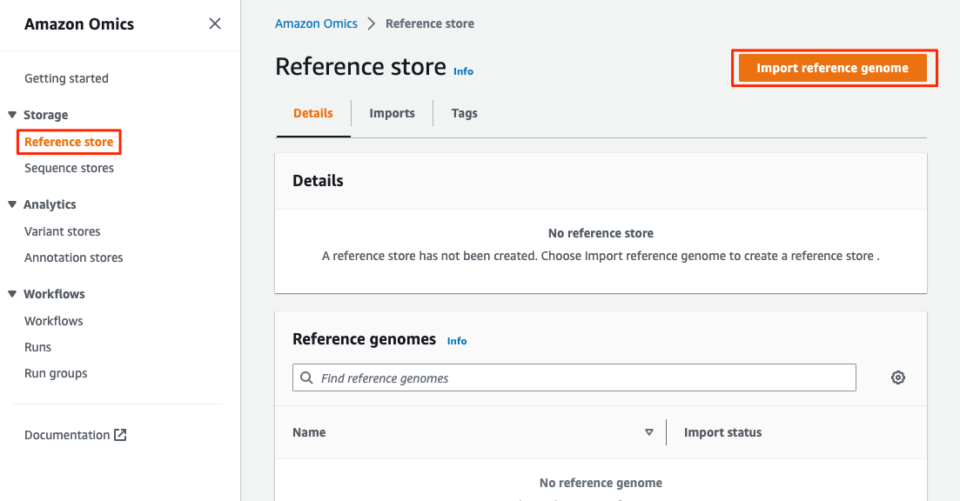Screen dimensions: 960x501
Task: Click the Analytics section heading text
Action: pyautogui.click(x=50, y=205)
